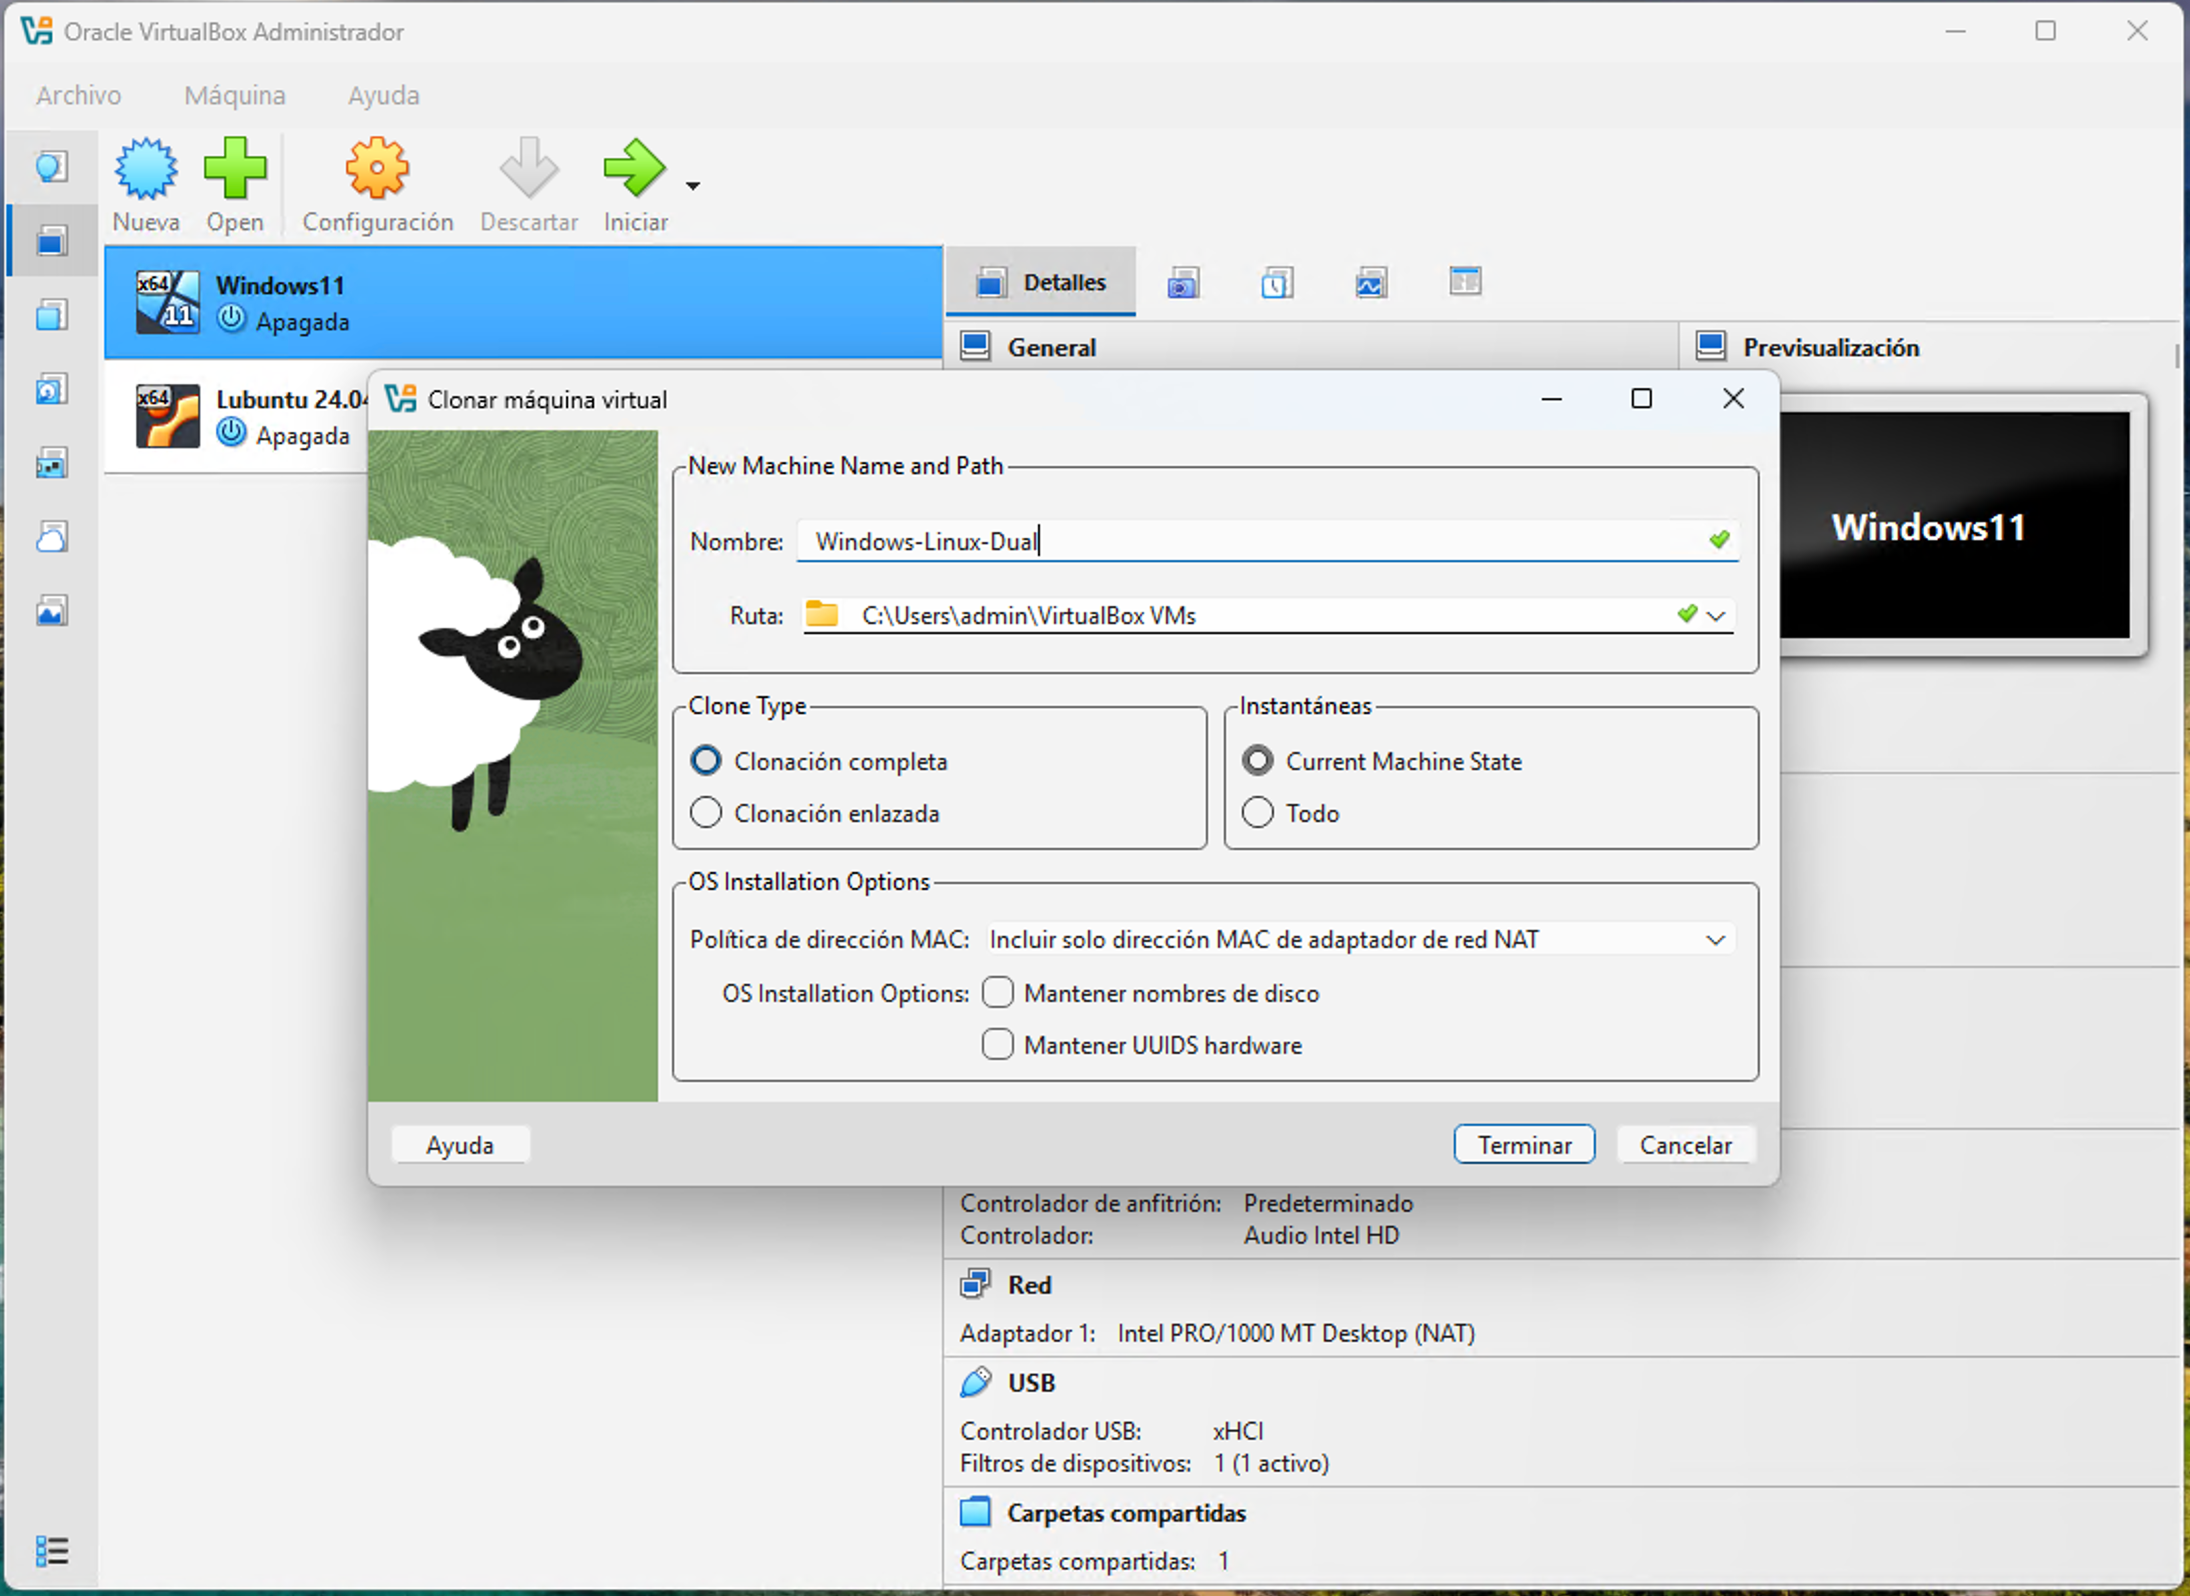Select the Todo snapshots option

1258,813
